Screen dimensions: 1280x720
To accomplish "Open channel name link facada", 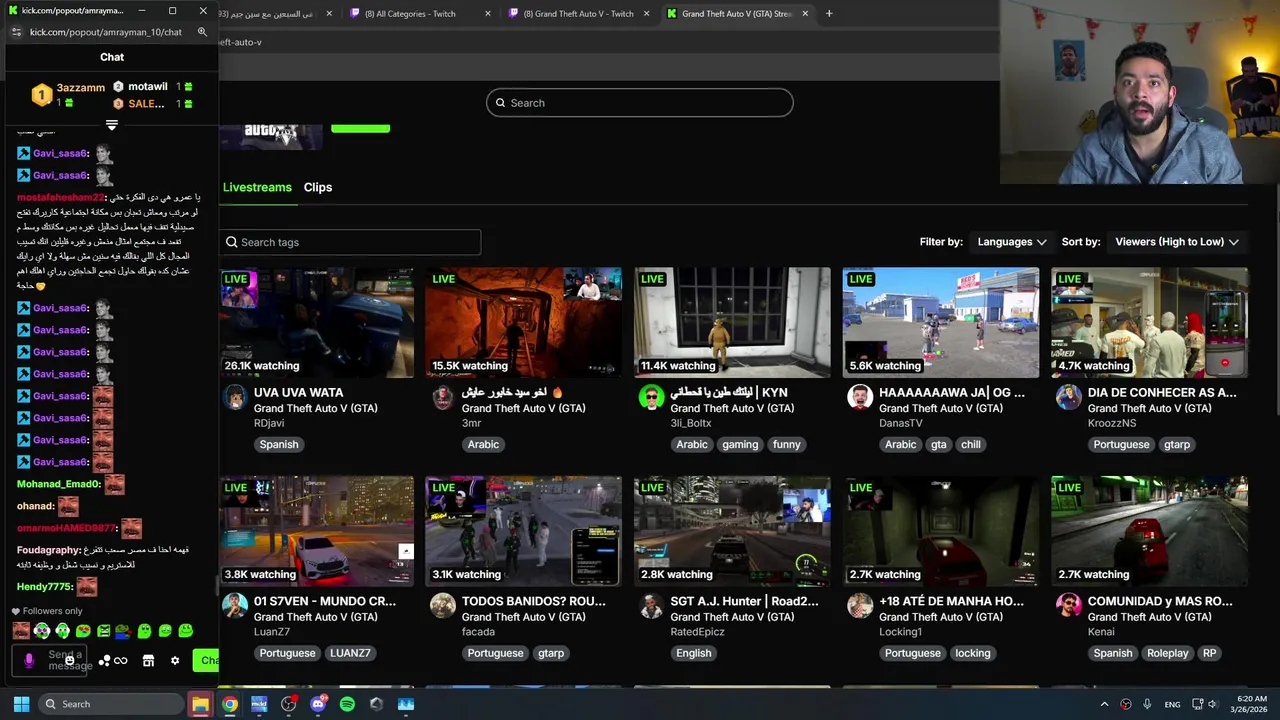I will pyautogui.click(x=478, y=632).
